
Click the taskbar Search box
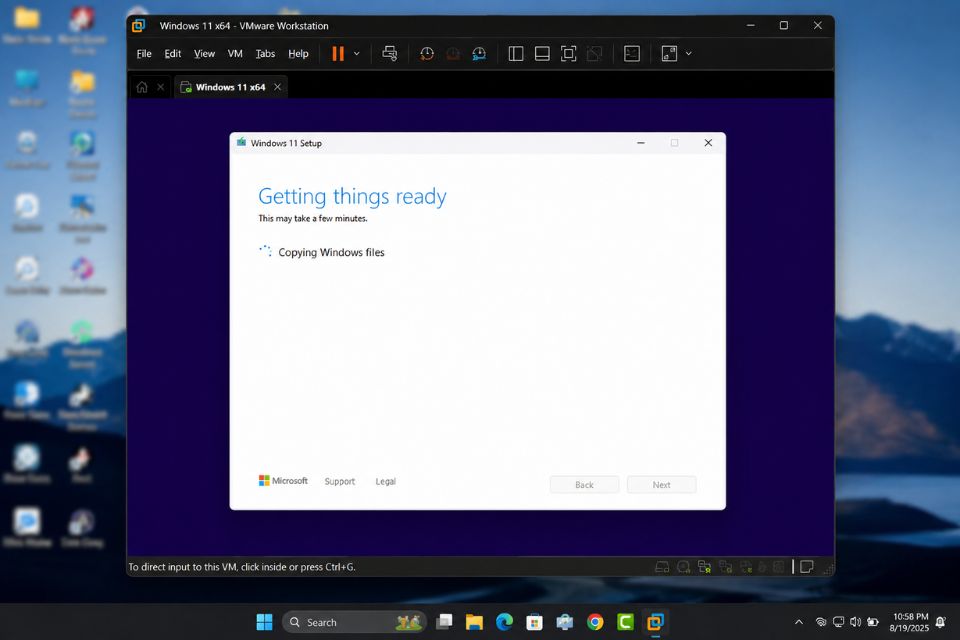(354, 622)
